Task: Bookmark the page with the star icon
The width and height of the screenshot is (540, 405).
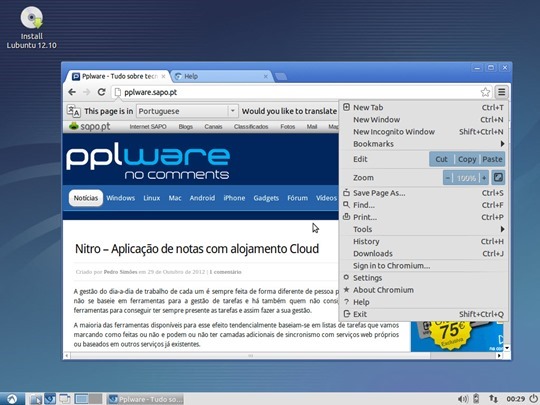Action: point(485,92)
